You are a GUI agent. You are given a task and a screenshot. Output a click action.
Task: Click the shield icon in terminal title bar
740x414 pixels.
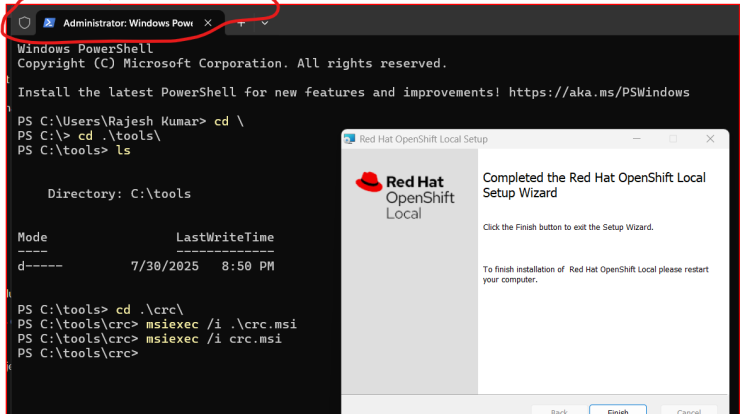point(25,23)
